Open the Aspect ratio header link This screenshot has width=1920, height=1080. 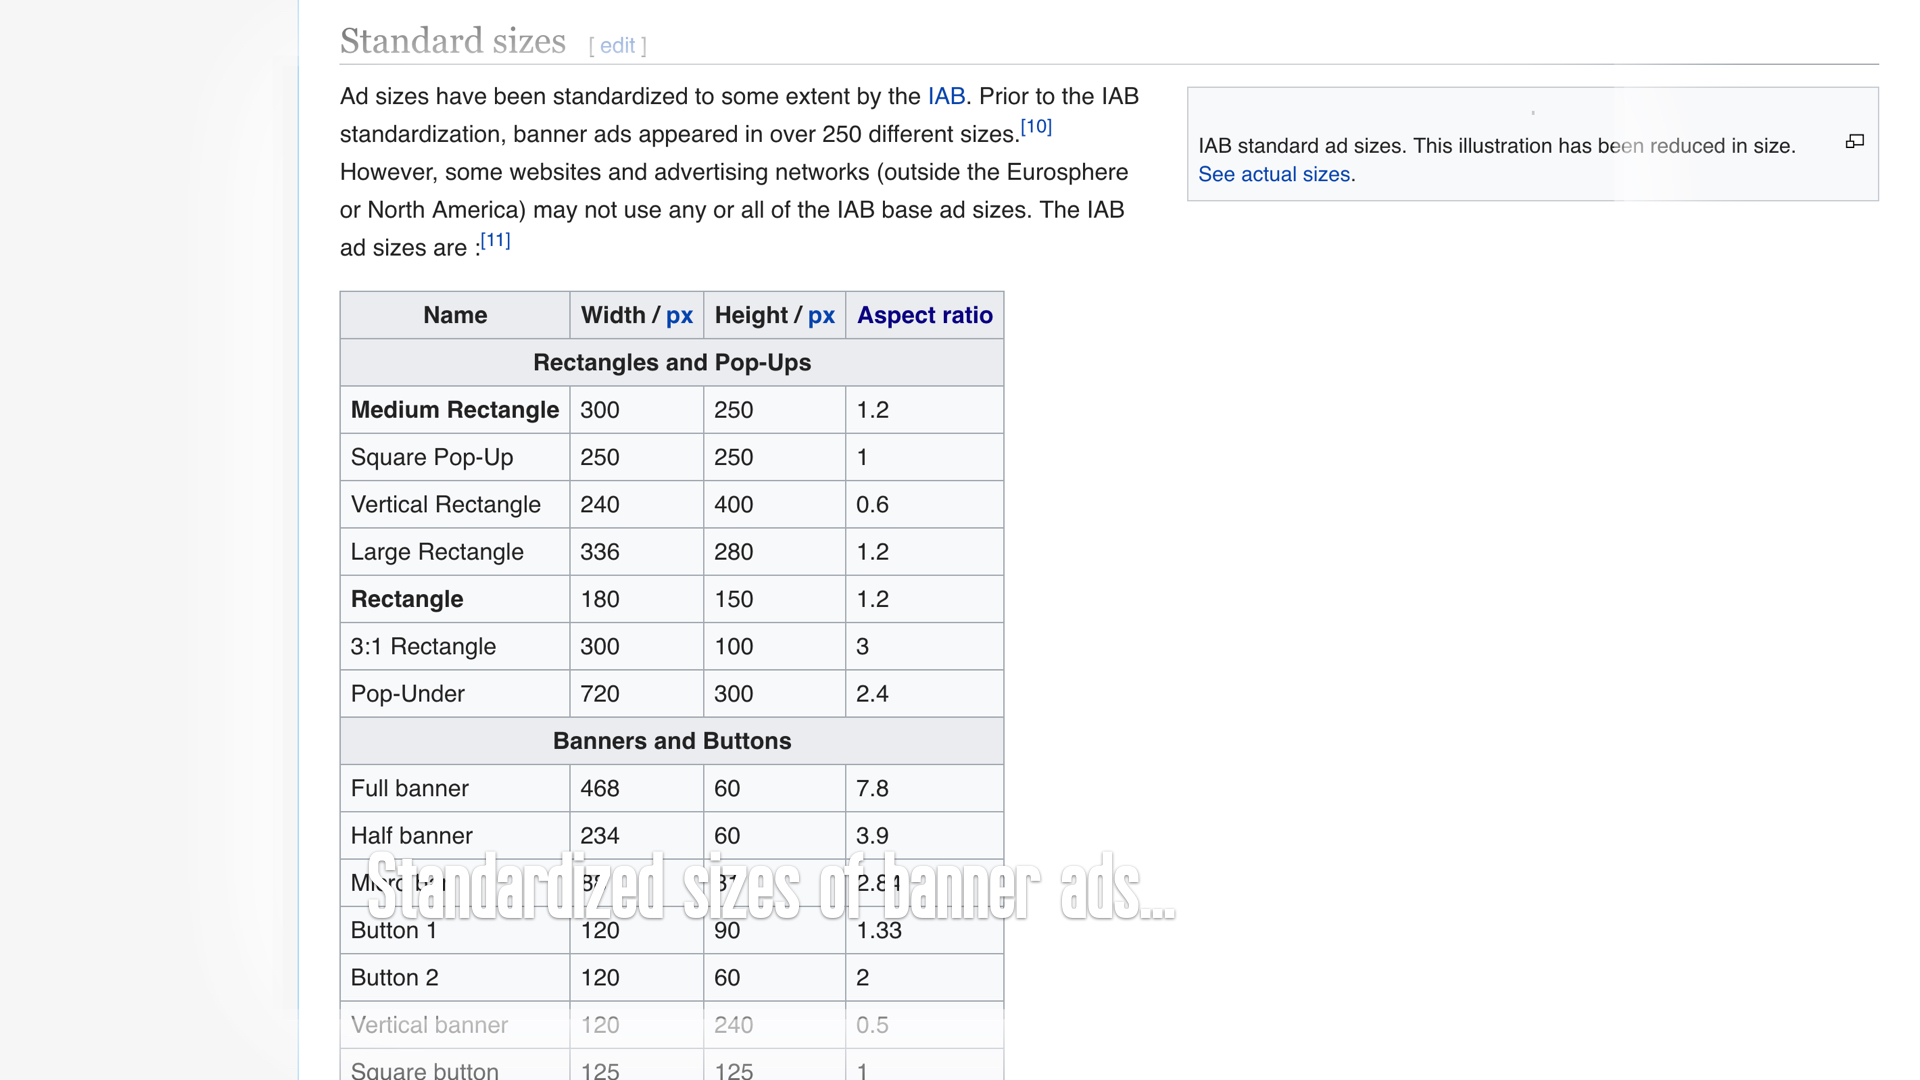925,316
